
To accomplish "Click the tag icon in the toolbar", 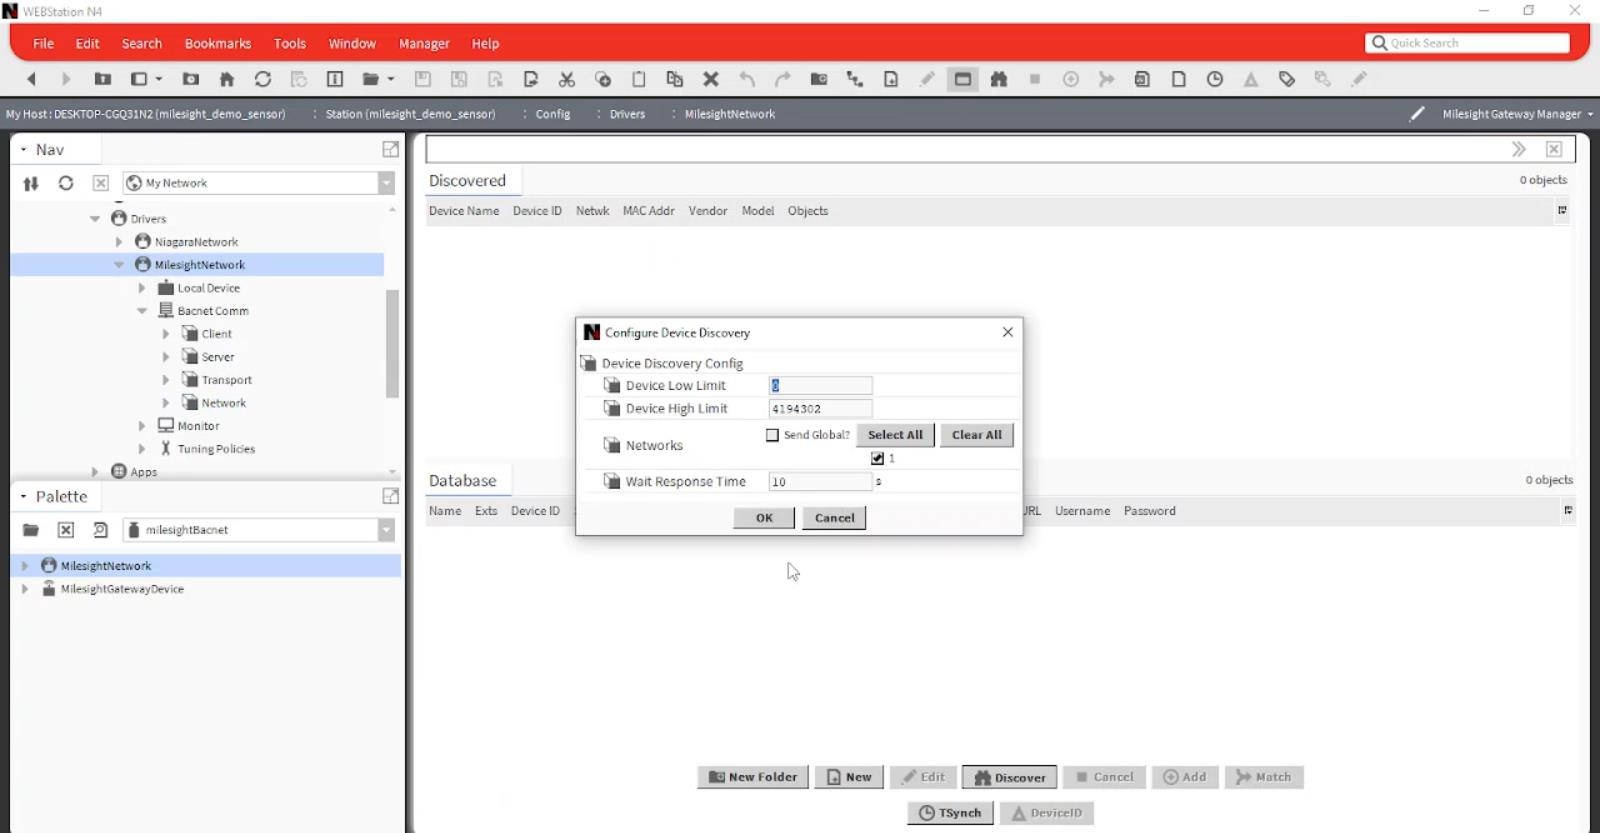I will pos(1287,79).
